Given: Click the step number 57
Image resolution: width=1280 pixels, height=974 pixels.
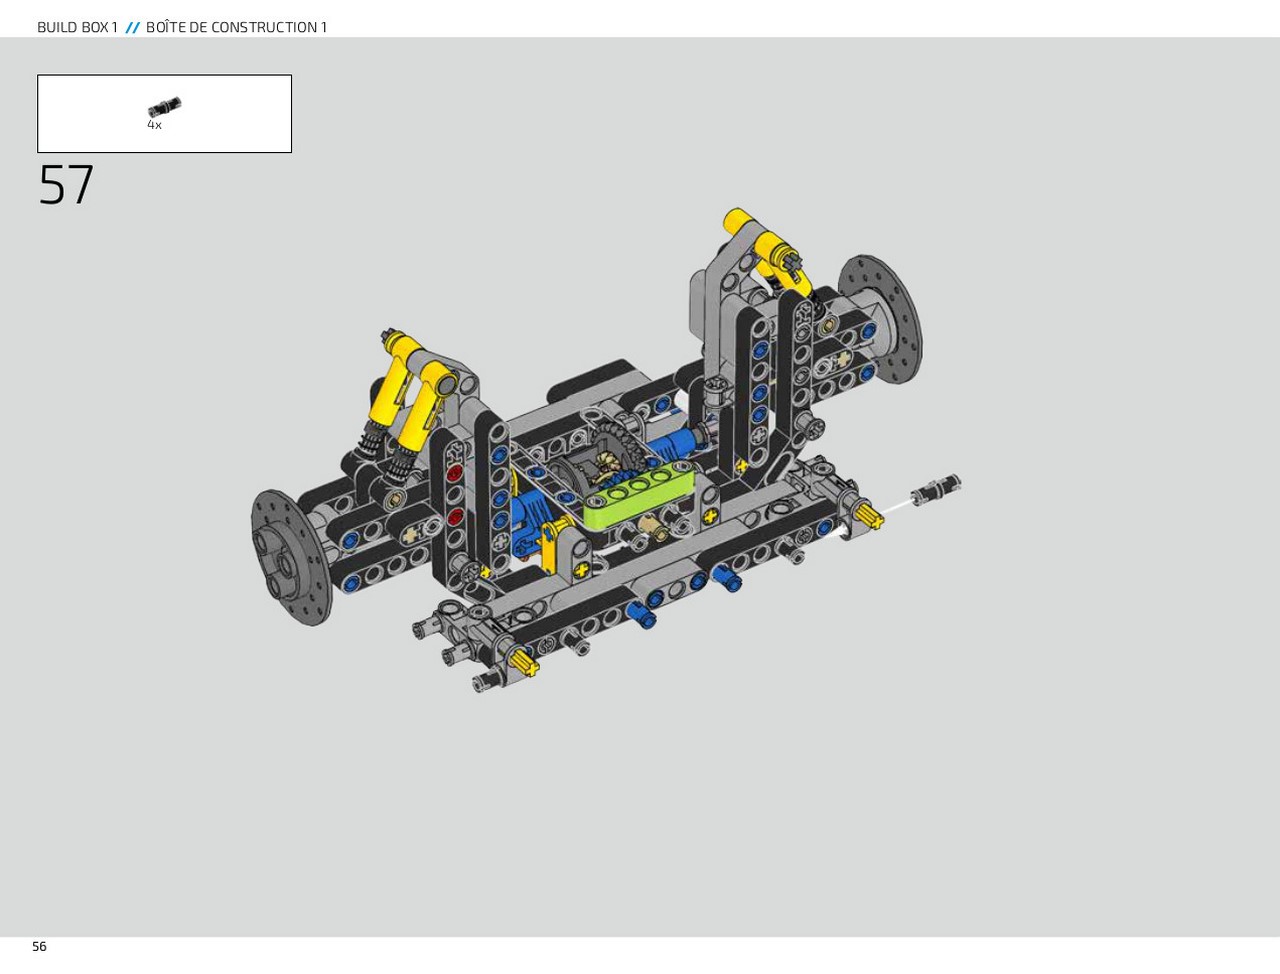Looking at the screenshot, I should 66,186.
